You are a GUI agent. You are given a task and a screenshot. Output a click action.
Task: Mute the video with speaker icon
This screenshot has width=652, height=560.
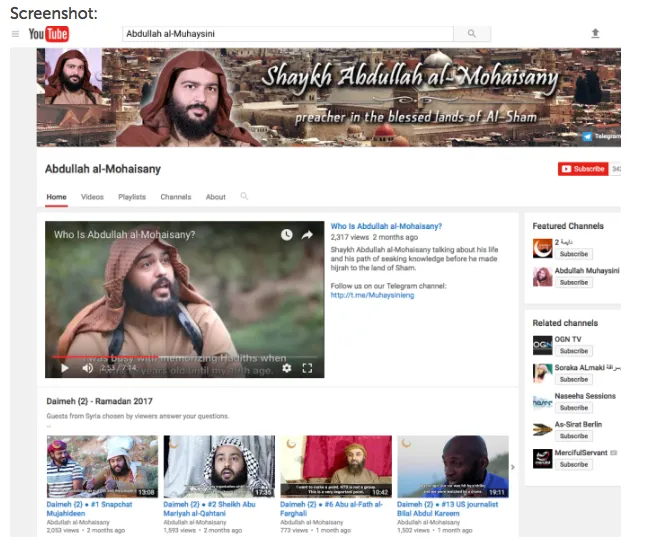coord(87,368)
